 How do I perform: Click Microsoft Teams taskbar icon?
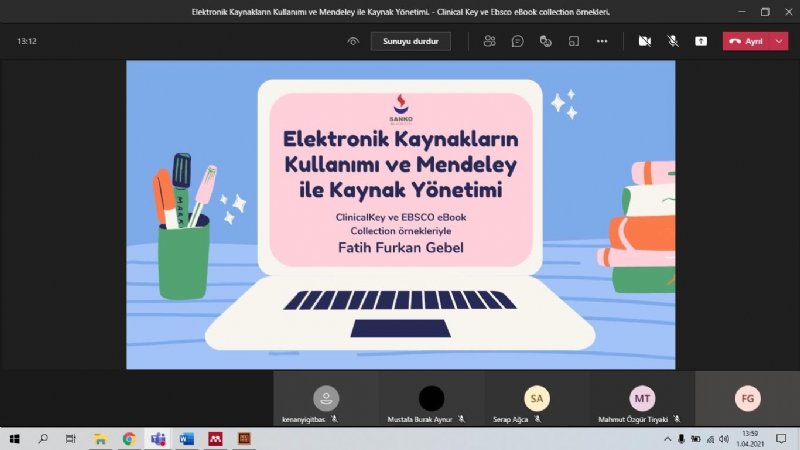[158, 439]
